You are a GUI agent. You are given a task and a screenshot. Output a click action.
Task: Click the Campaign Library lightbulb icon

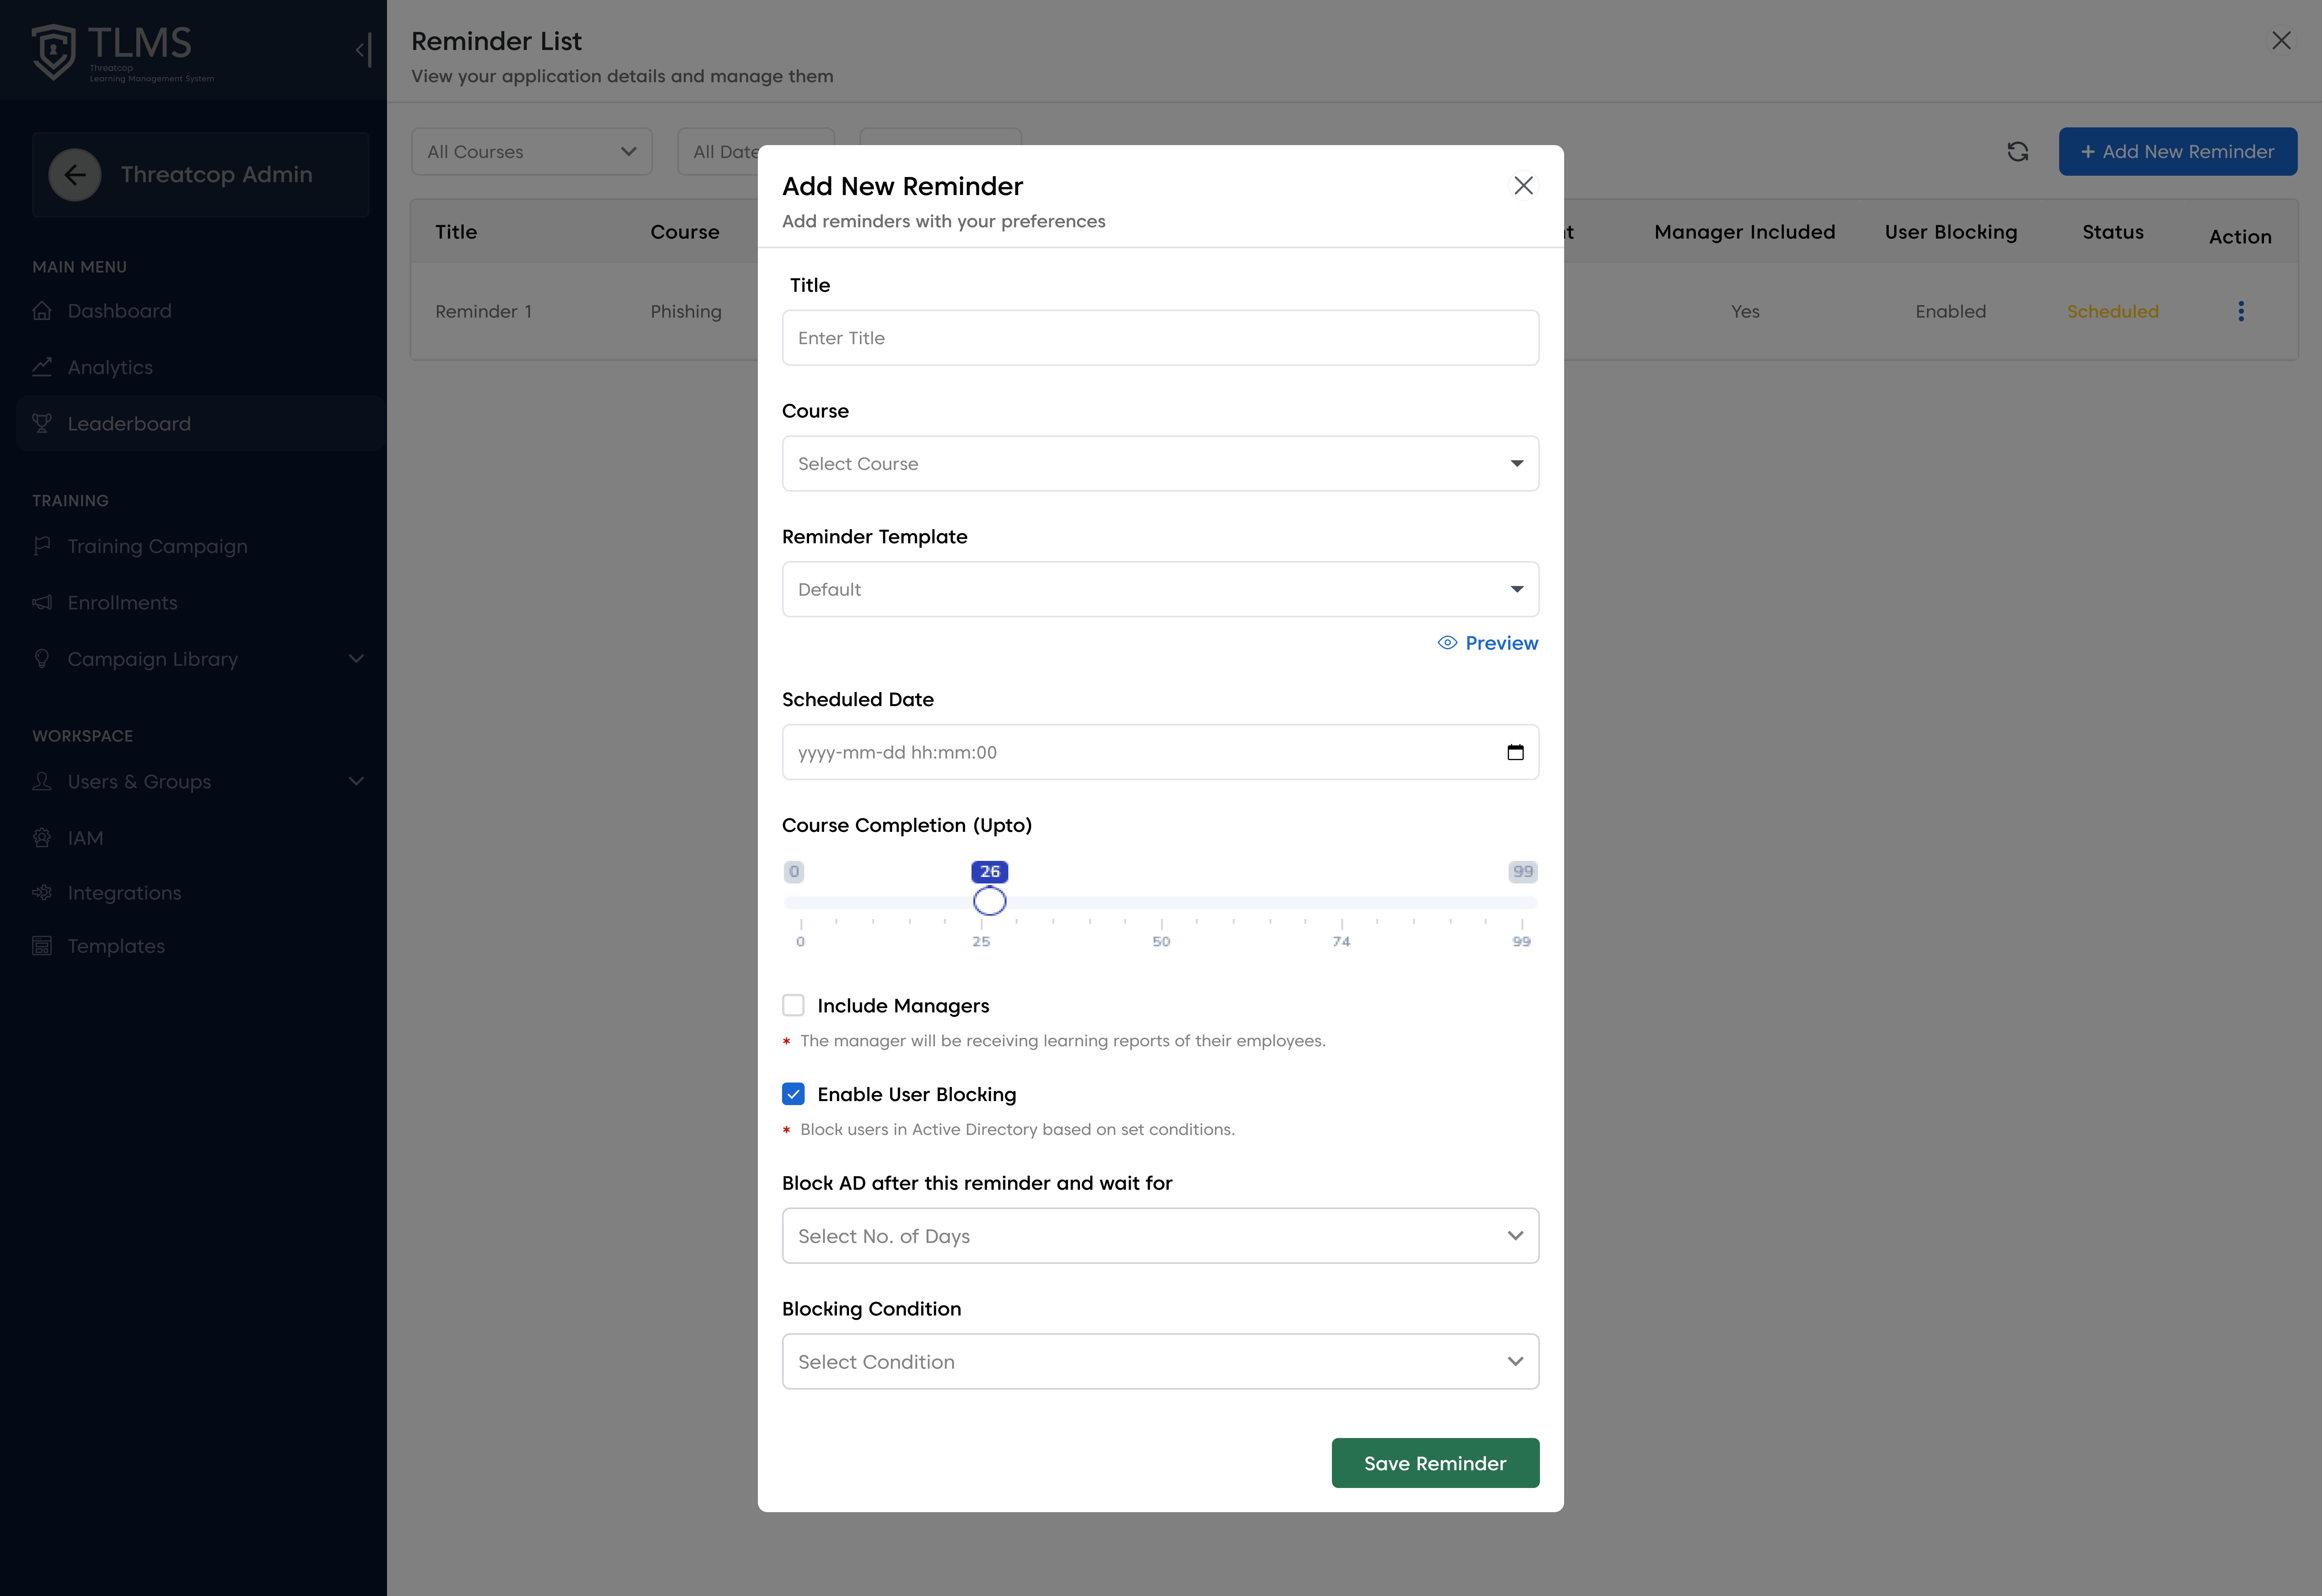(x=42, y=658)
